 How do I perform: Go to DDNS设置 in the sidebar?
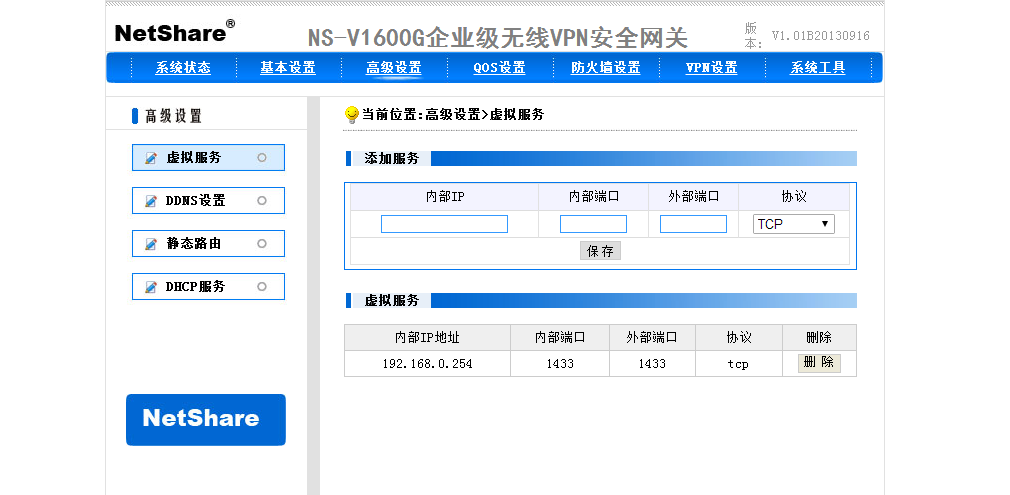208,200
